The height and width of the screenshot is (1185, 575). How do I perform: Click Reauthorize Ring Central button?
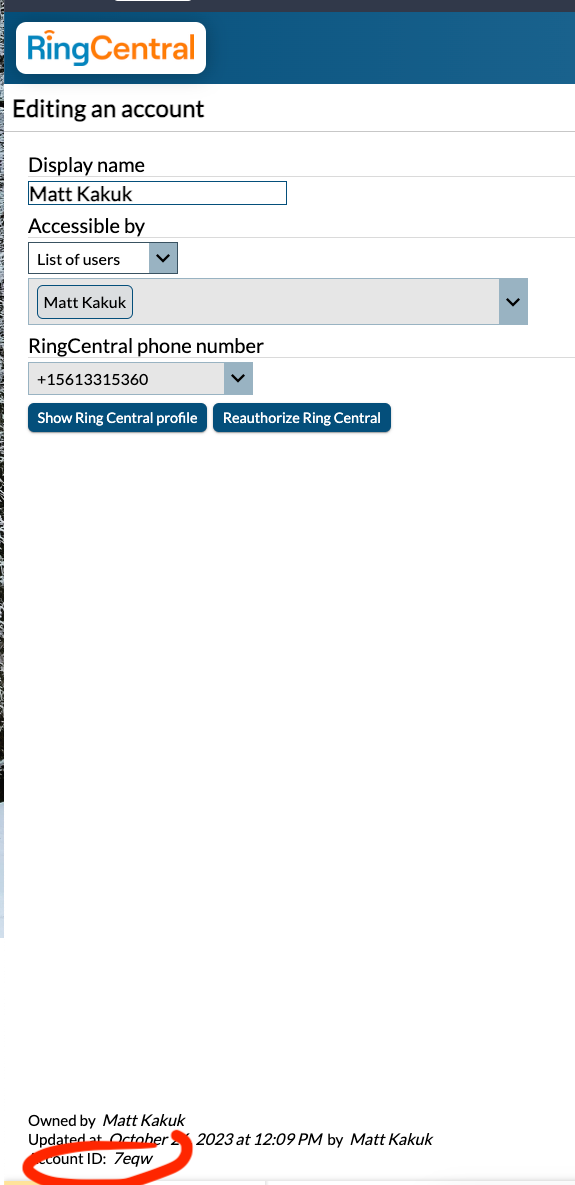pyautogui.click(x=301, y=418)
